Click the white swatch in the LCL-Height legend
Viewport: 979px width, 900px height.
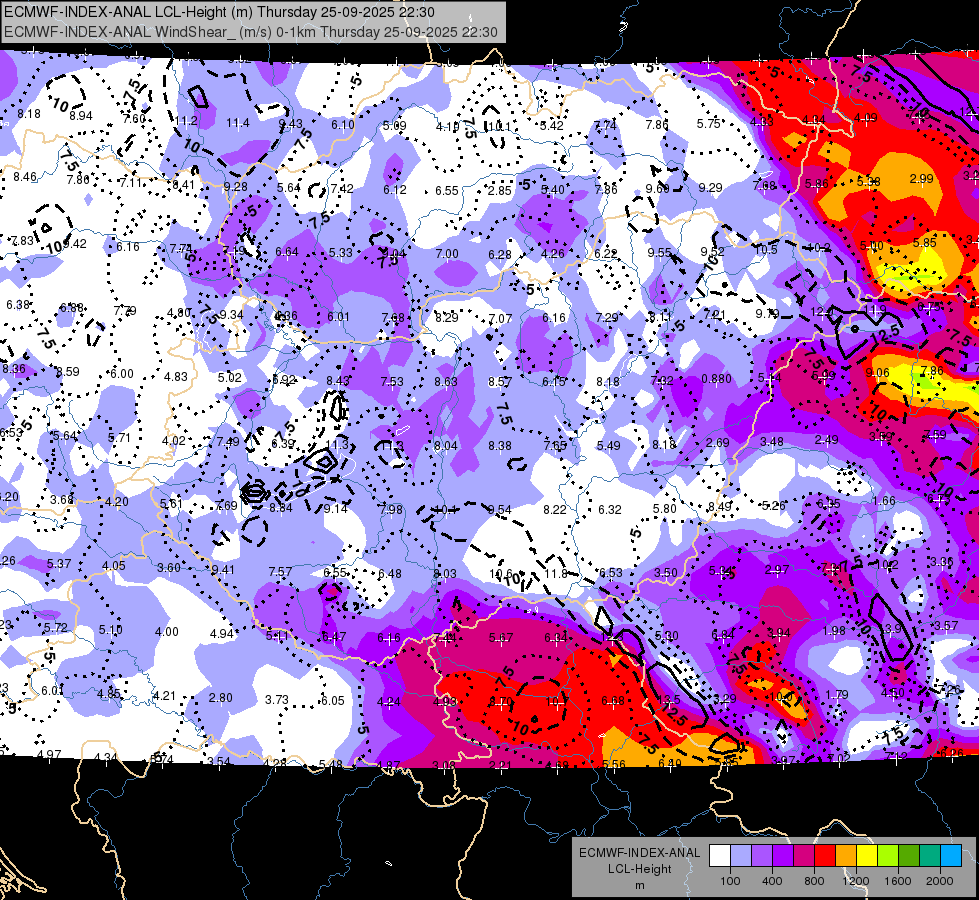[720, 856]
